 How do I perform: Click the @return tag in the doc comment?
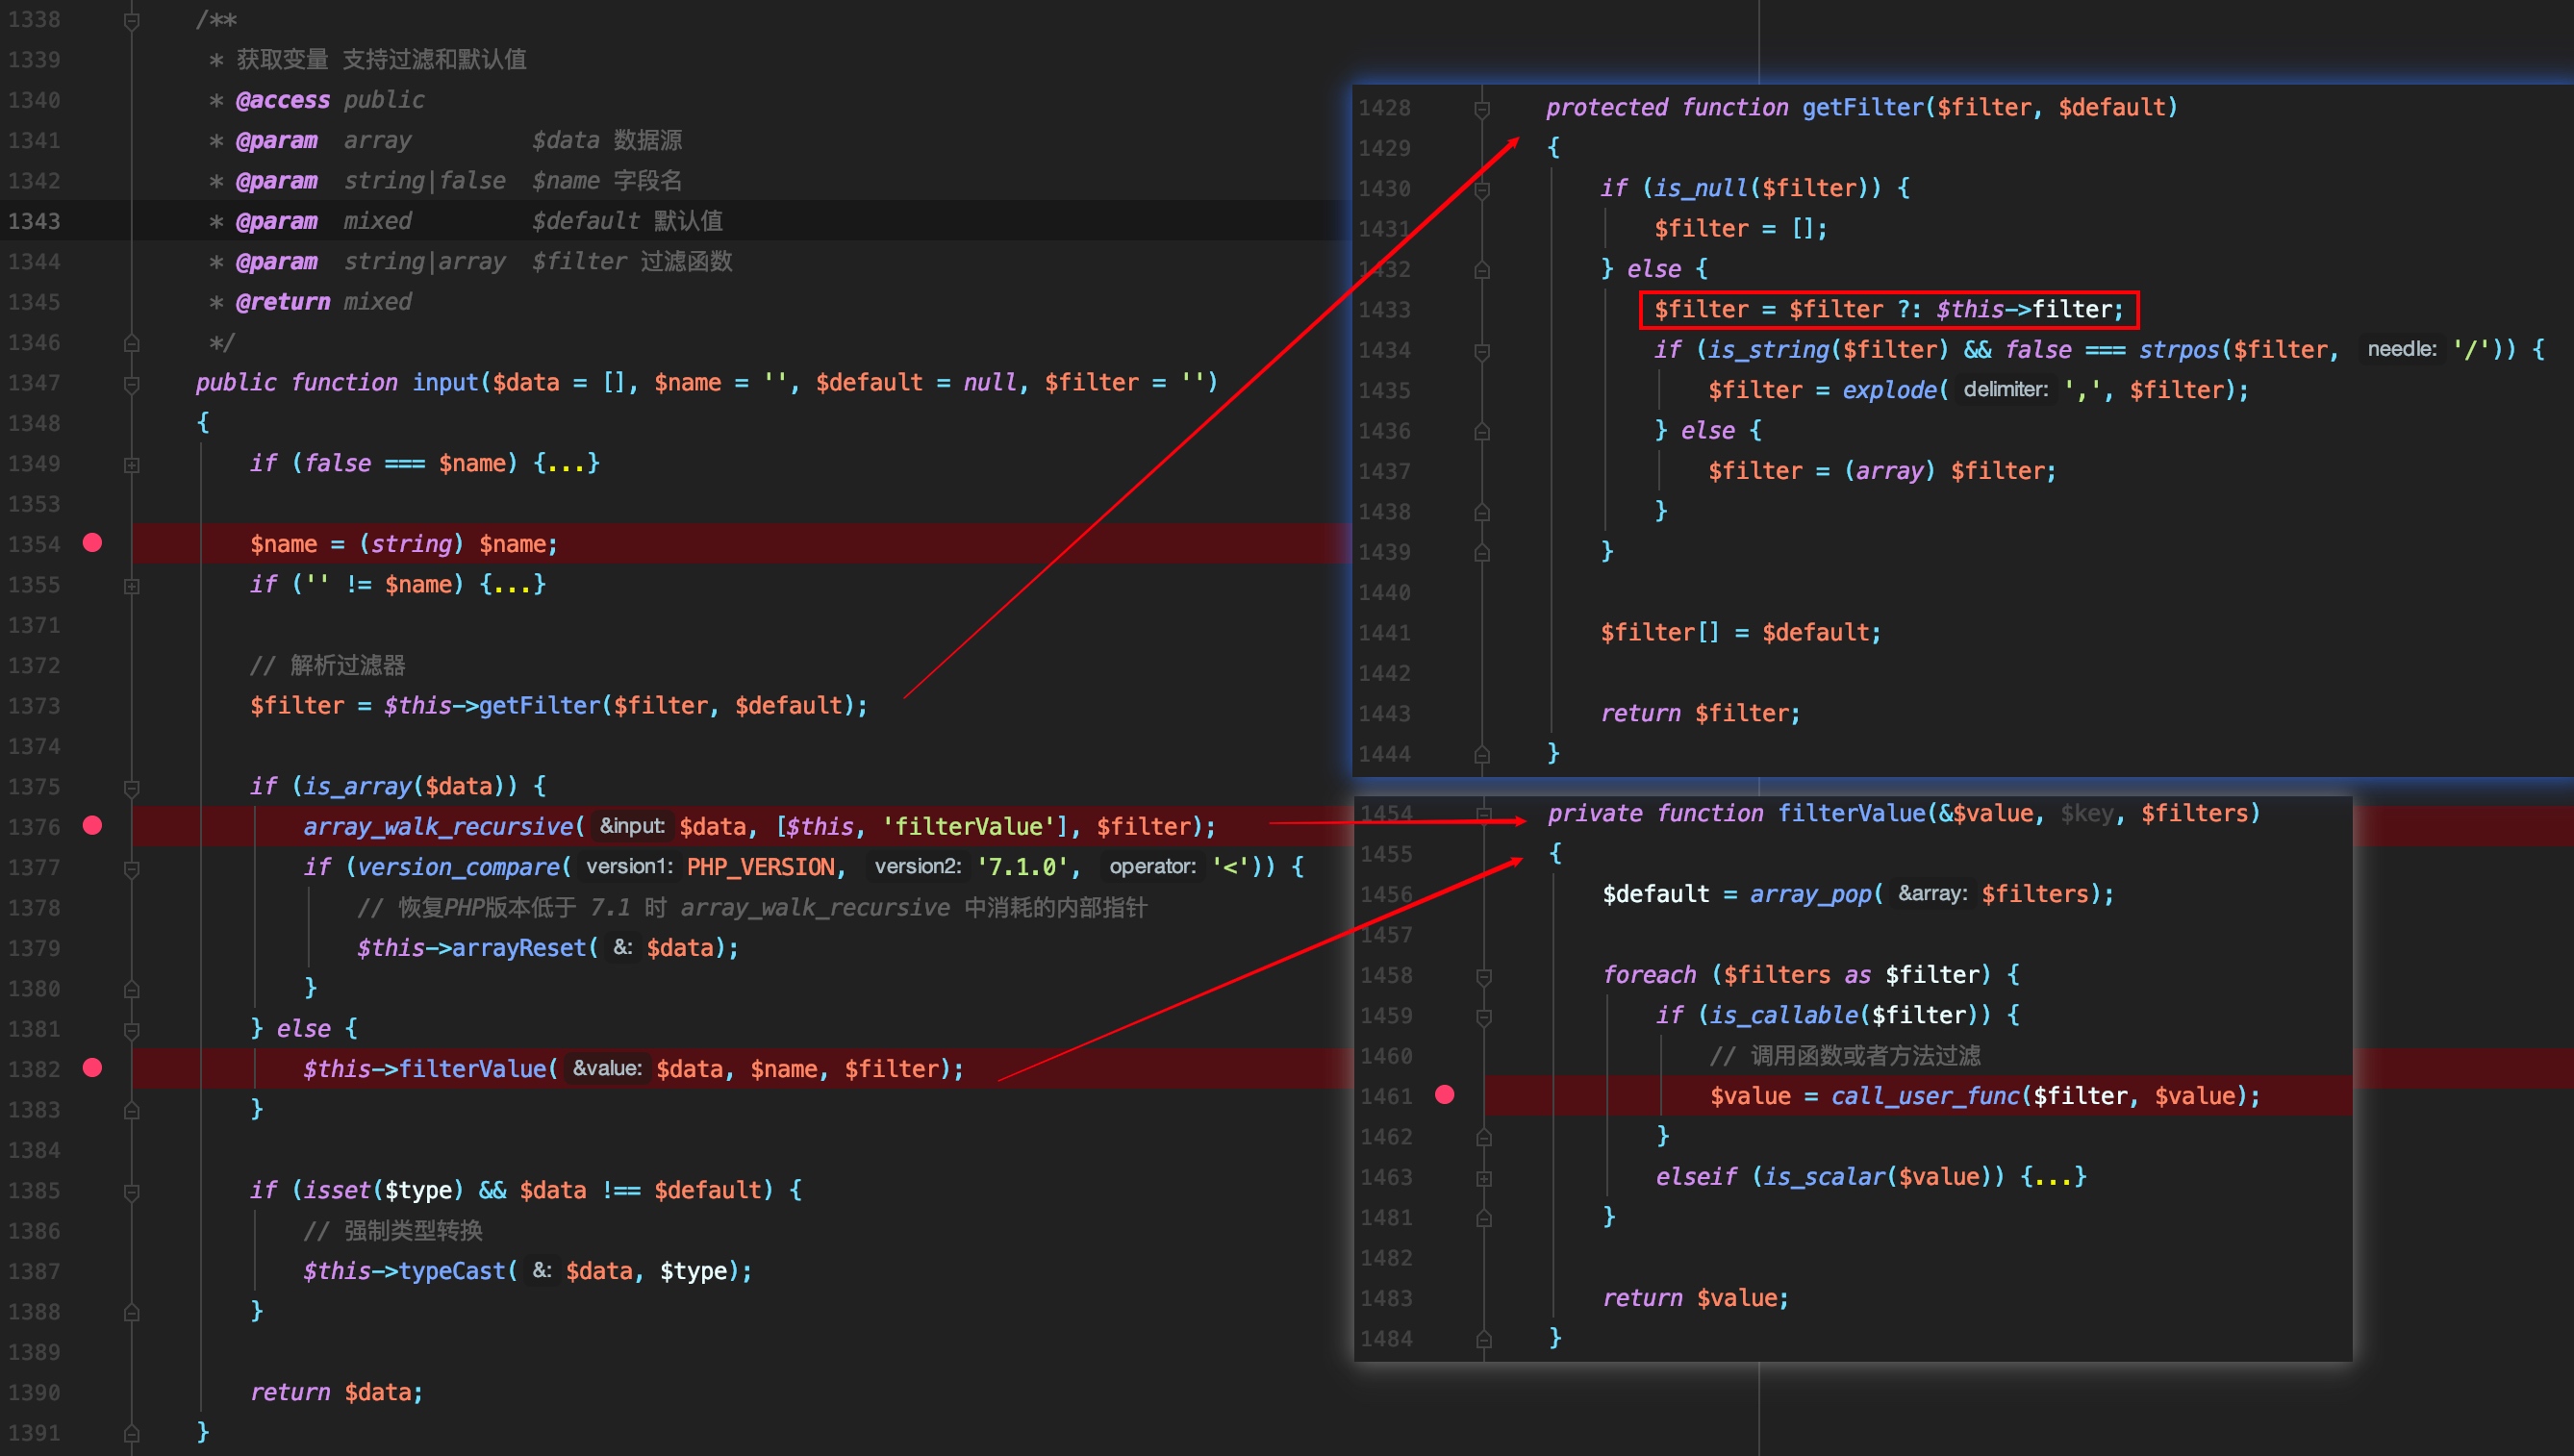click(283, 301)
